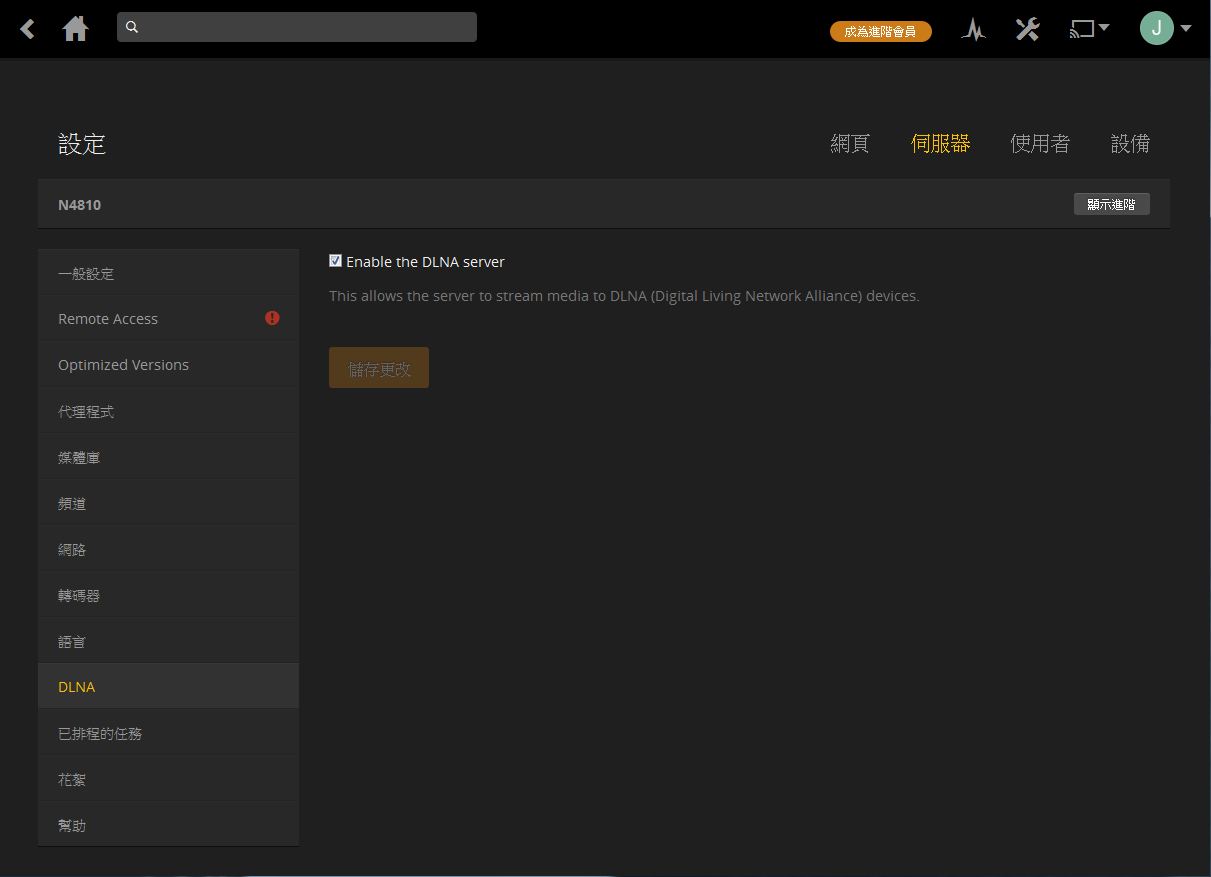The image size is (1211, 877).
Task: Click the Remote Access red warning icon
Action: point(272,318)
